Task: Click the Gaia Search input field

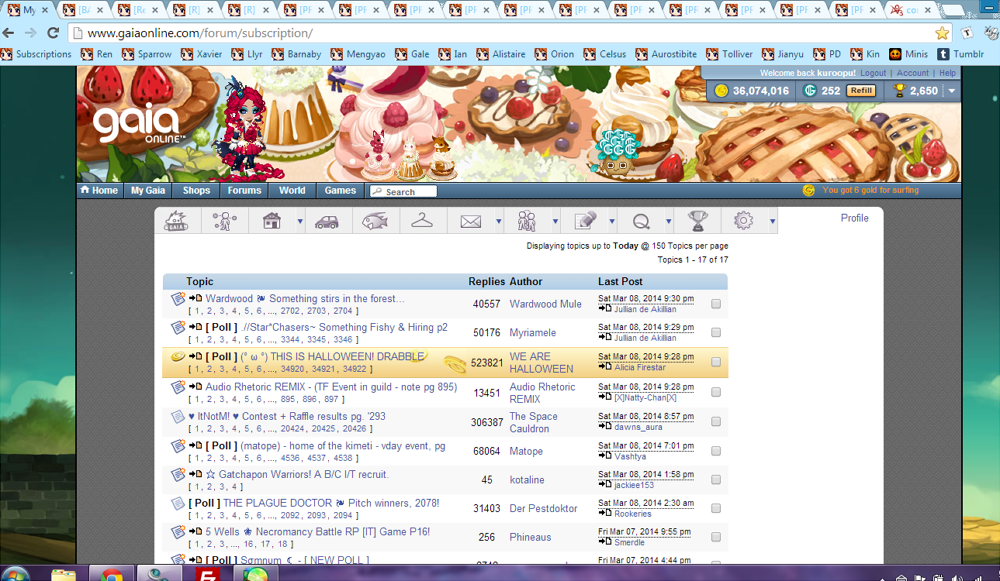Action: [x=404, y=191]
